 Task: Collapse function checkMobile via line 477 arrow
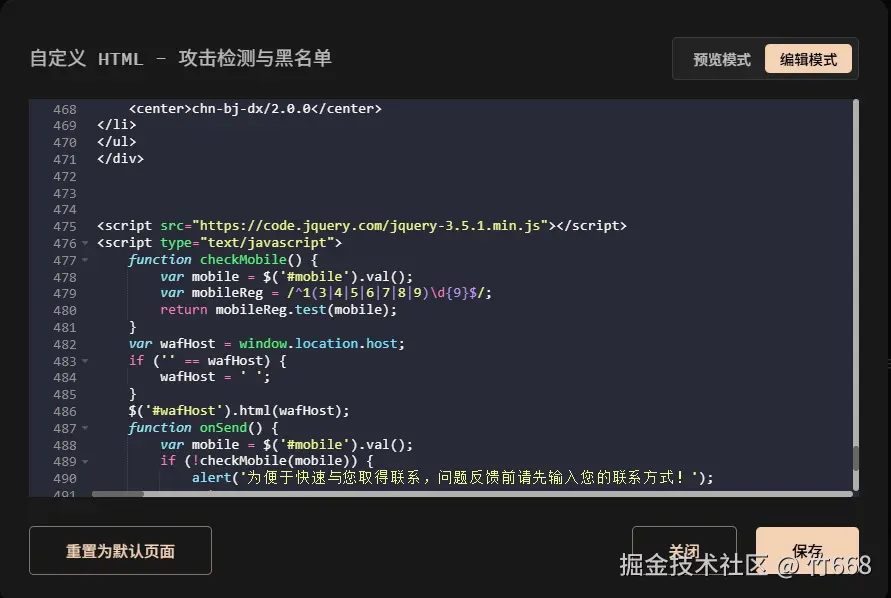click(x=85, y=259)
